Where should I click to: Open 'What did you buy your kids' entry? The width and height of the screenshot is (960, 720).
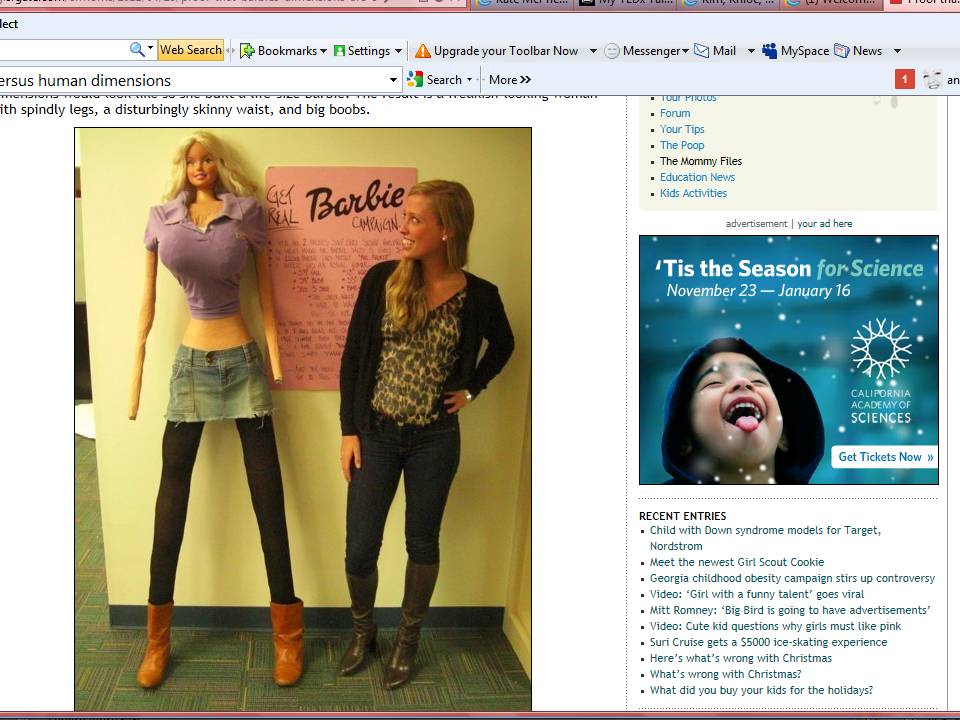tap(761, 690)
